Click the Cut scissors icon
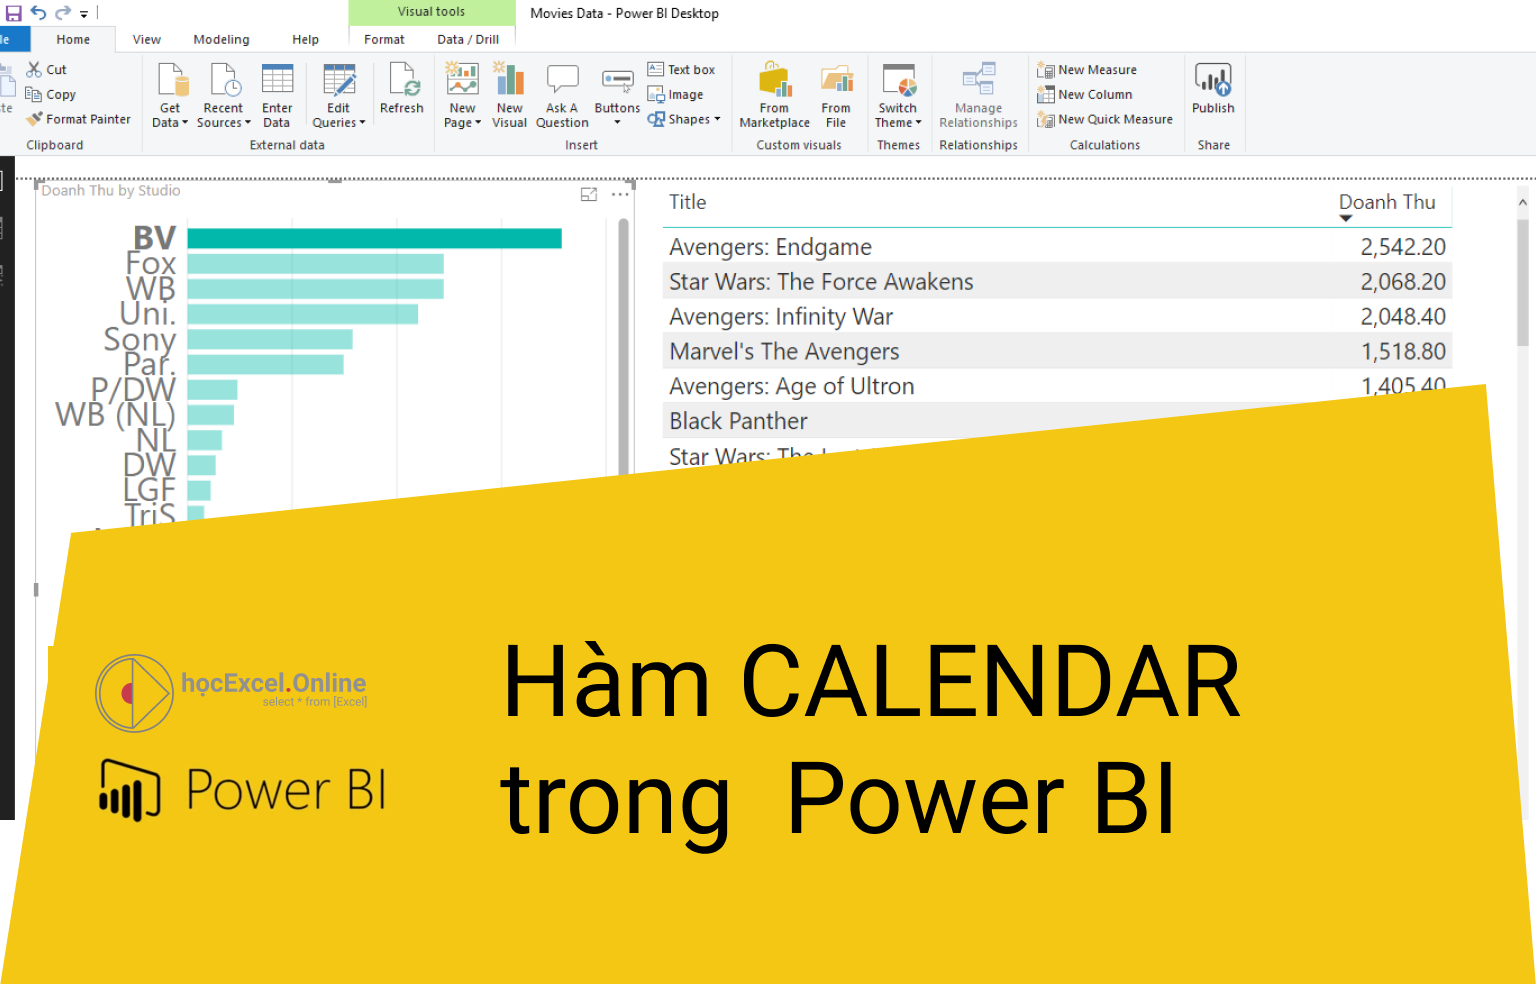The height and width of the screenshot is (984, 1536). [x=34, y=69]
